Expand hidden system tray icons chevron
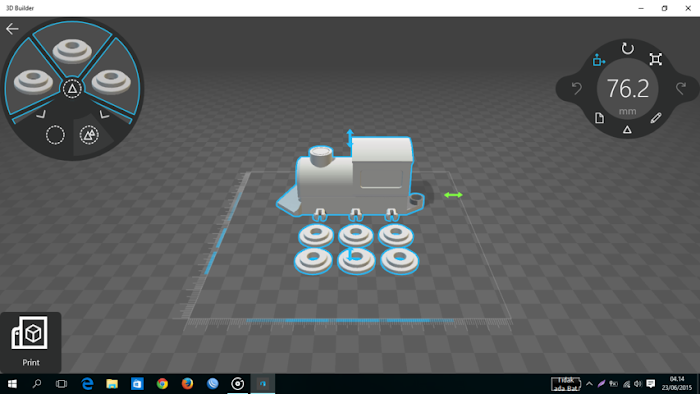 [589, 384]
